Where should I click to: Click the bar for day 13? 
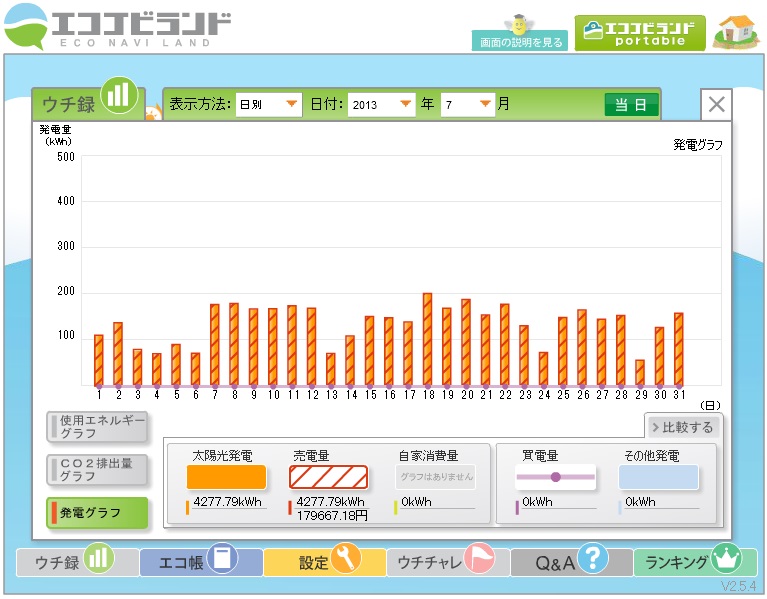coord(331,369)
